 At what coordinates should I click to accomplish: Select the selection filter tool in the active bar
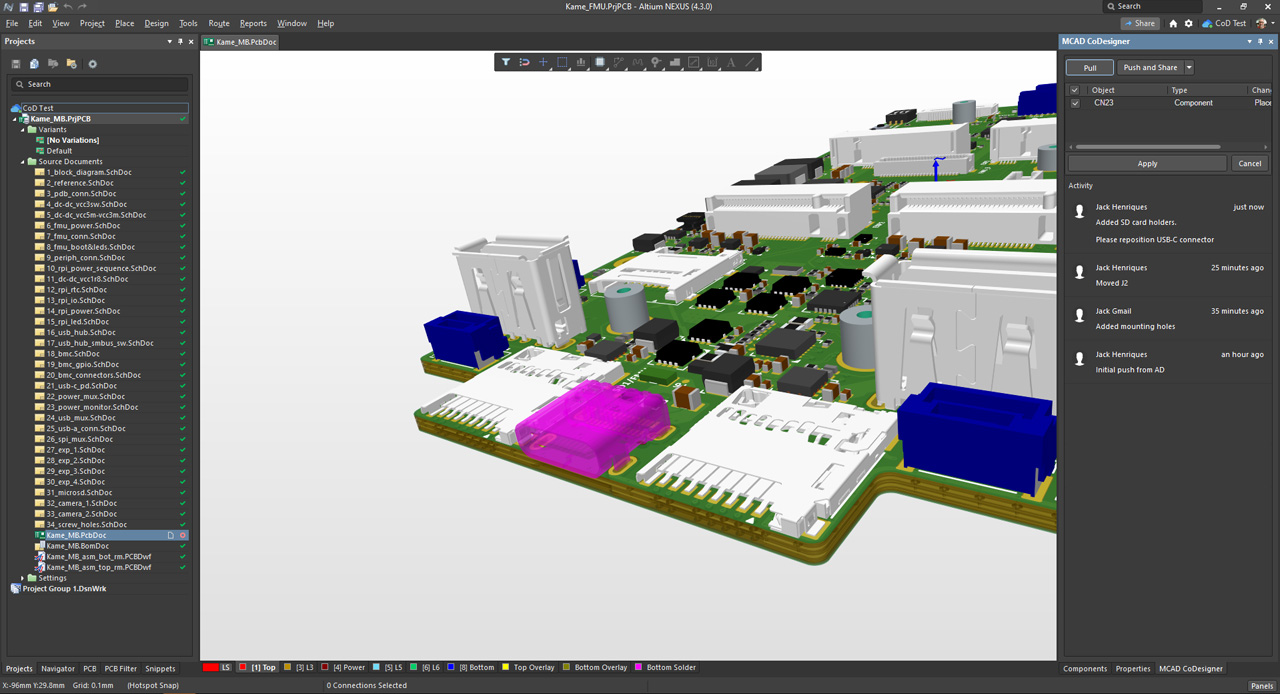pyautogui.click(x=506, y=62)
